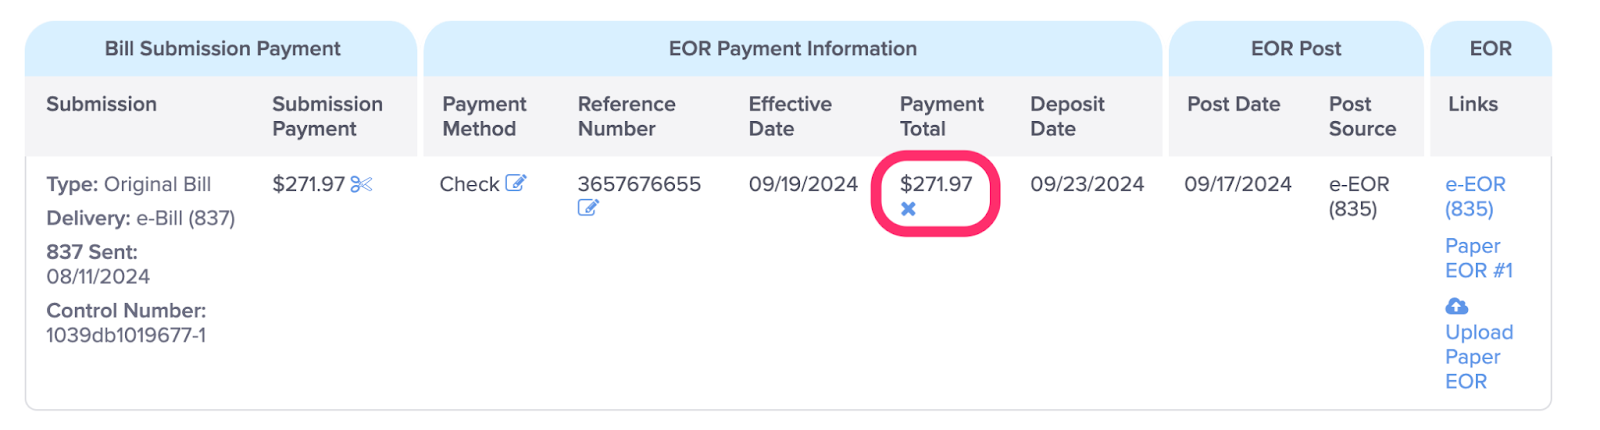The image size is (1600, 430).
Task: Click the Payment Total column header
Action: tap(941, 116)
